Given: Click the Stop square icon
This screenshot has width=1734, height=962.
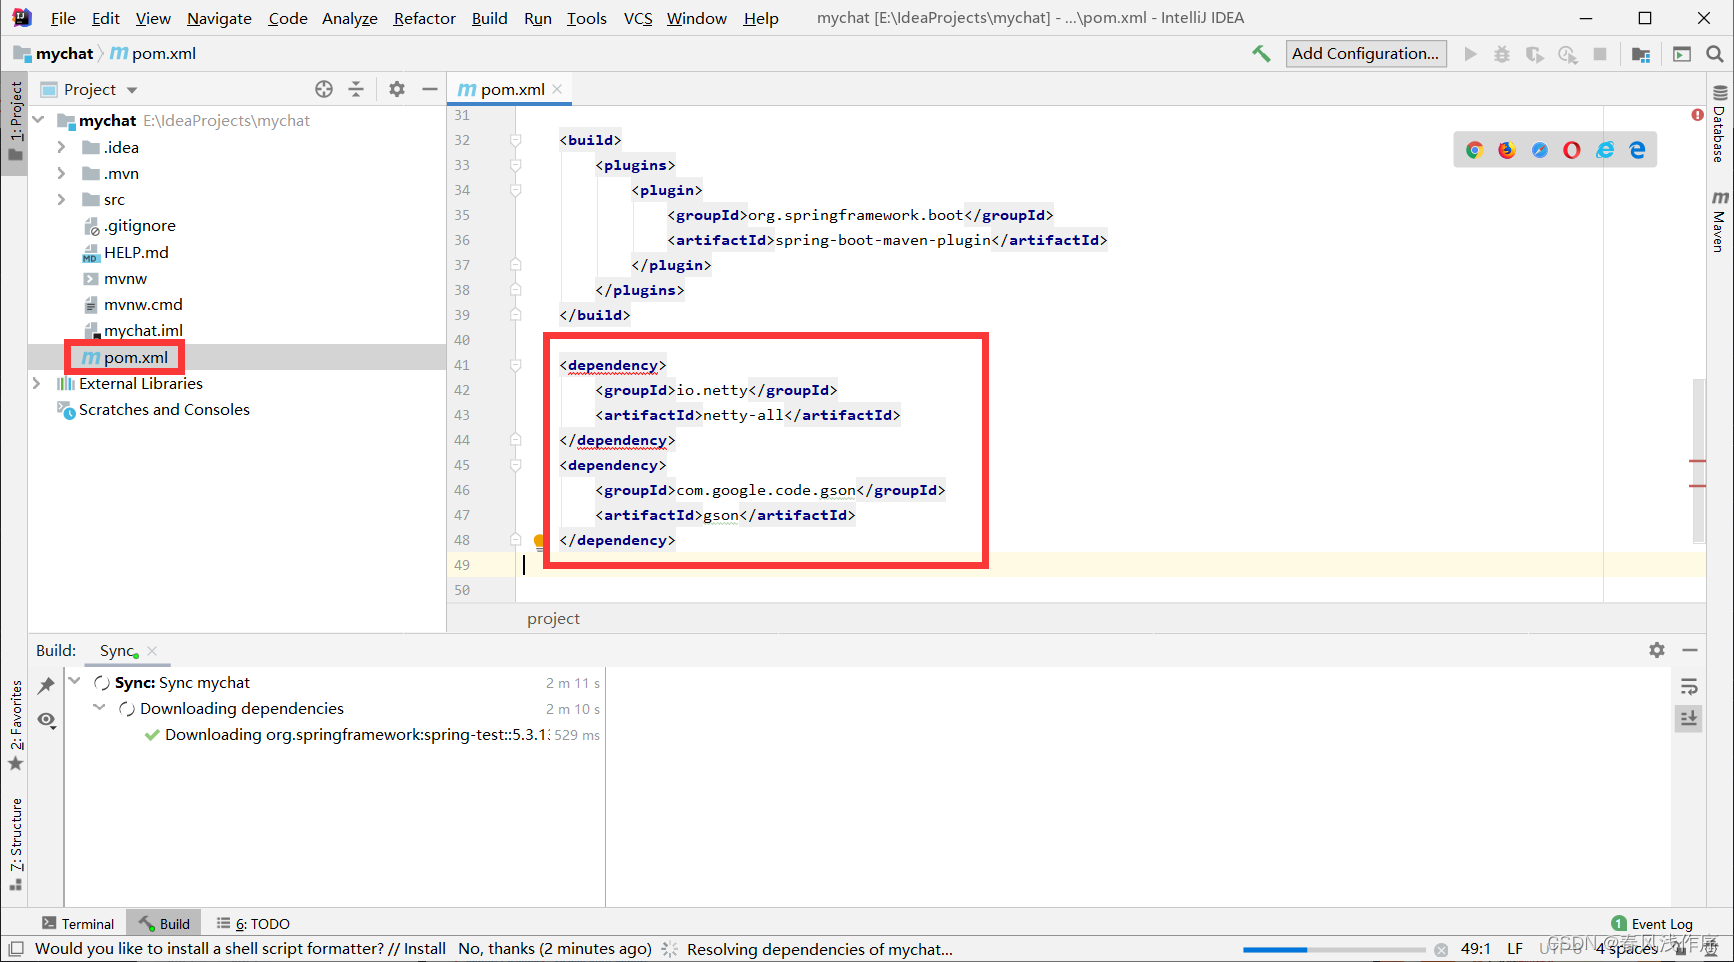Looking at the screenshot, I should click(x=1600, y=54).
